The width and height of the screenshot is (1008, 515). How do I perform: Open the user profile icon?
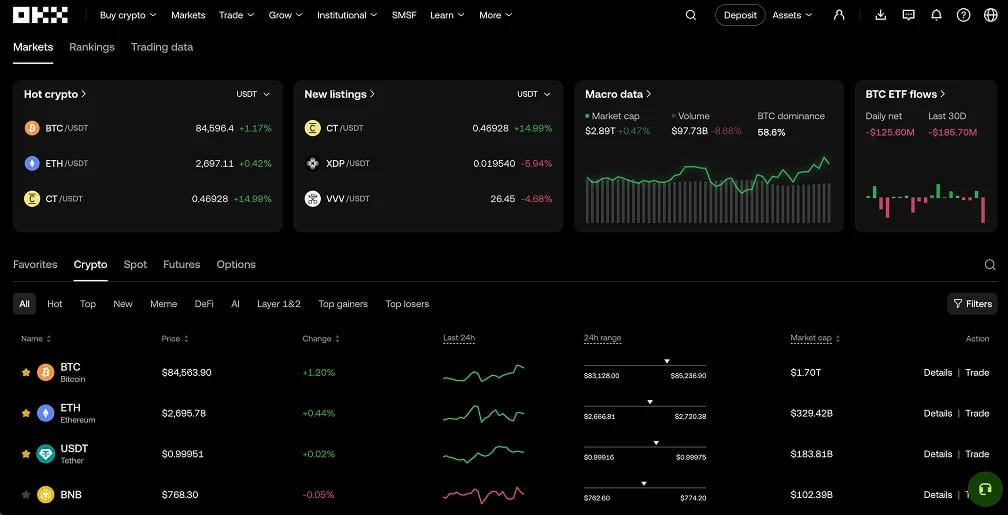tap(839, 15)
